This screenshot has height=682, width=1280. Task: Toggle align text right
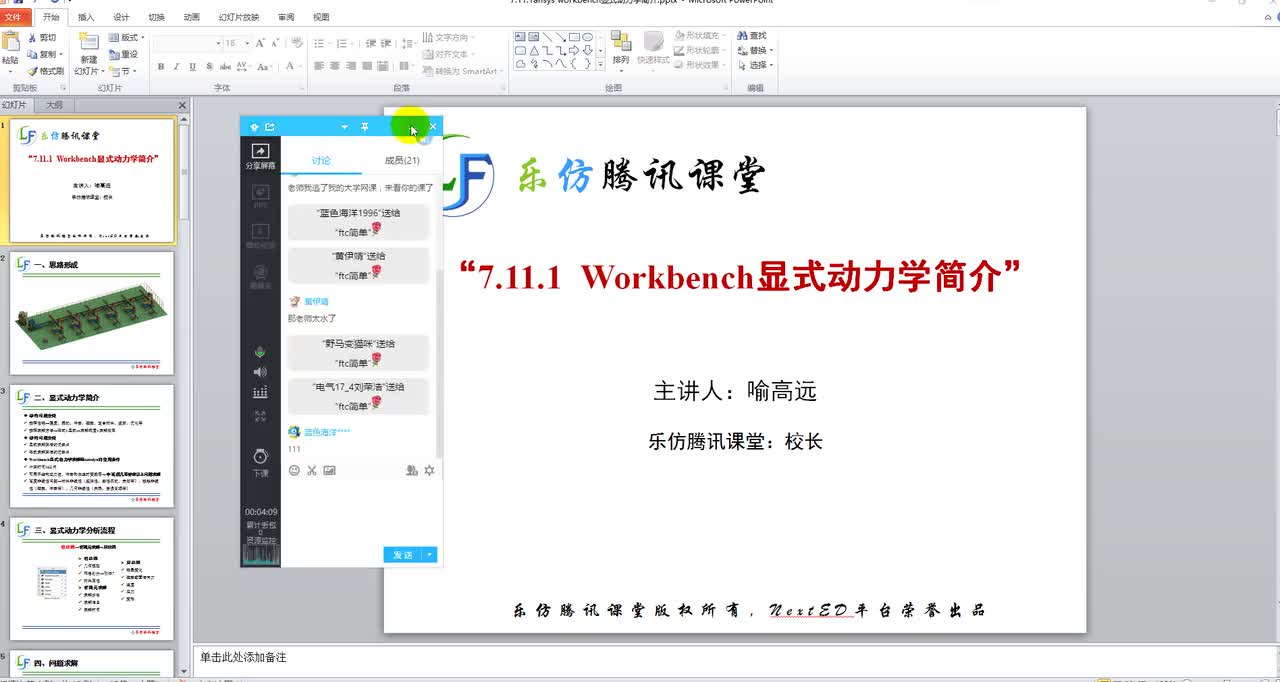point(352,67)
